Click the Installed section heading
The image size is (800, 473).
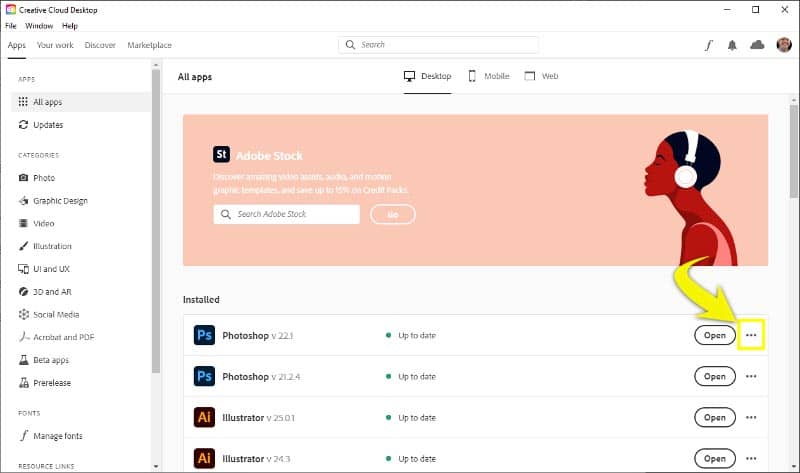tap(201, 300)
